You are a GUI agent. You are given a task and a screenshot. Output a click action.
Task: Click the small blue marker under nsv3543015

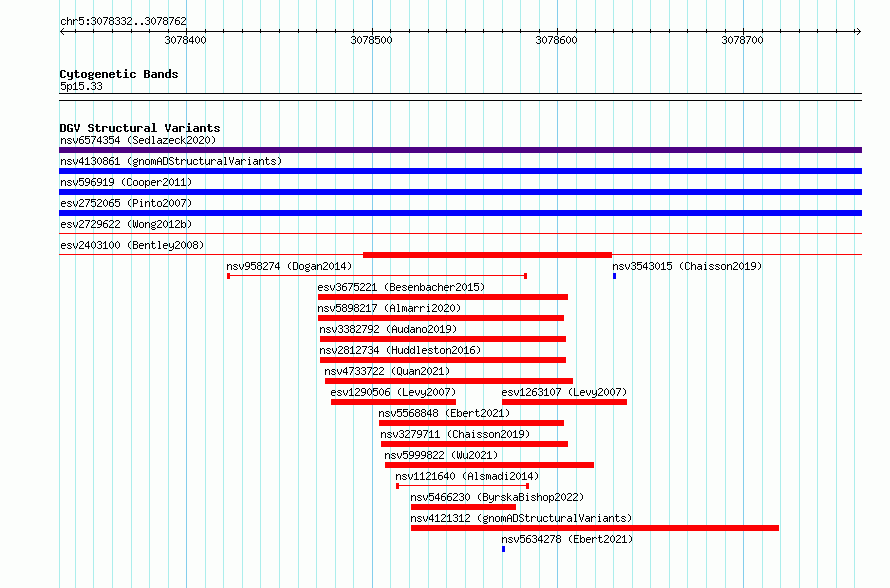615,276
